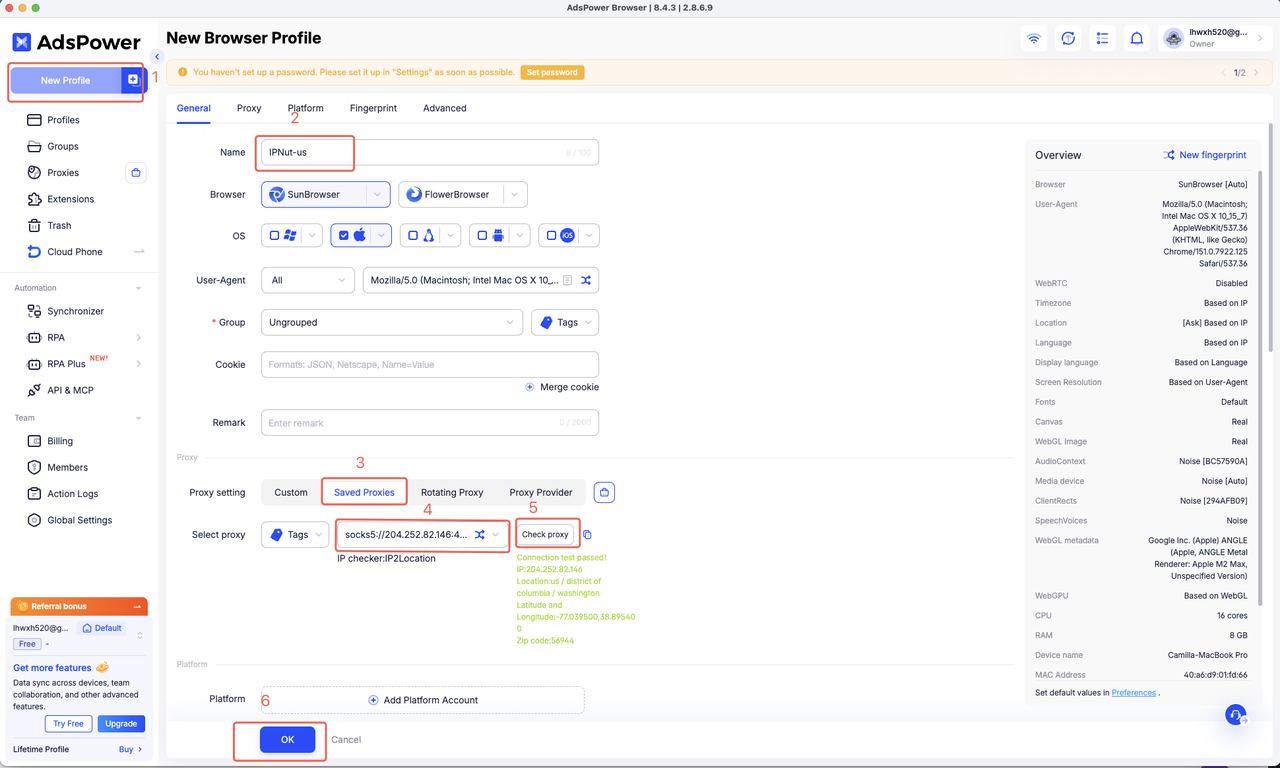The height and width of the screenshot is (768, 1280).
Task: Open Trash in the sidebar
Action: click(x=59, y=225)
